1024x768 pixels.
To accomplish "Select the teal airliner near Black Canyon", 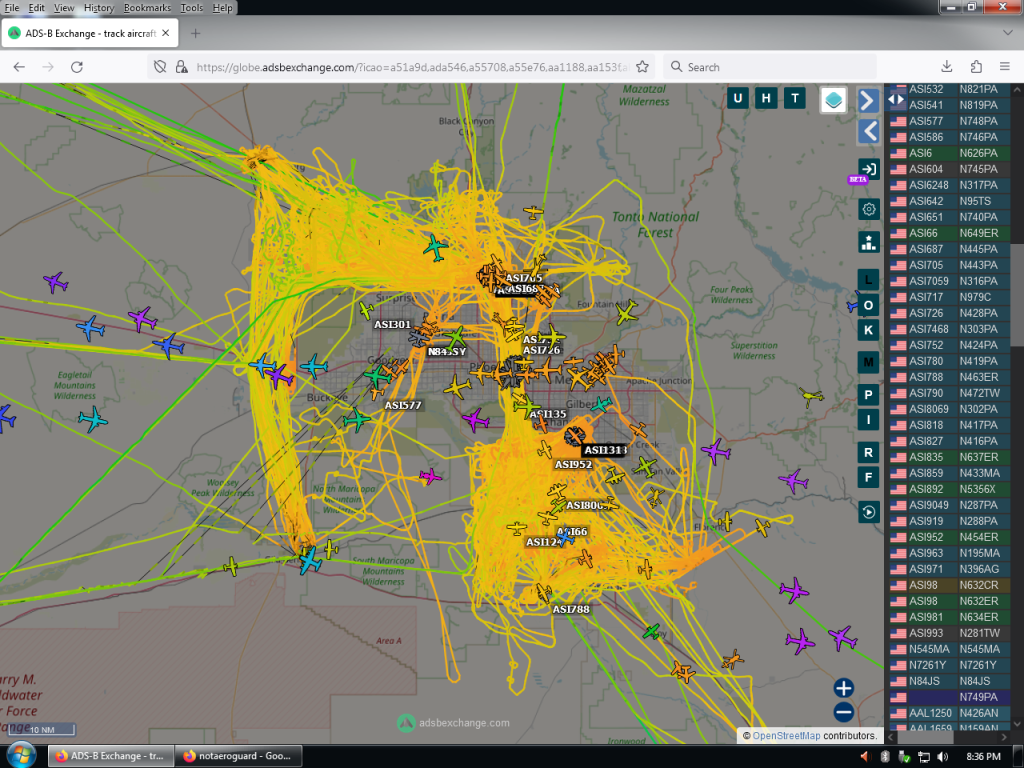I will (x=436, y=248).
